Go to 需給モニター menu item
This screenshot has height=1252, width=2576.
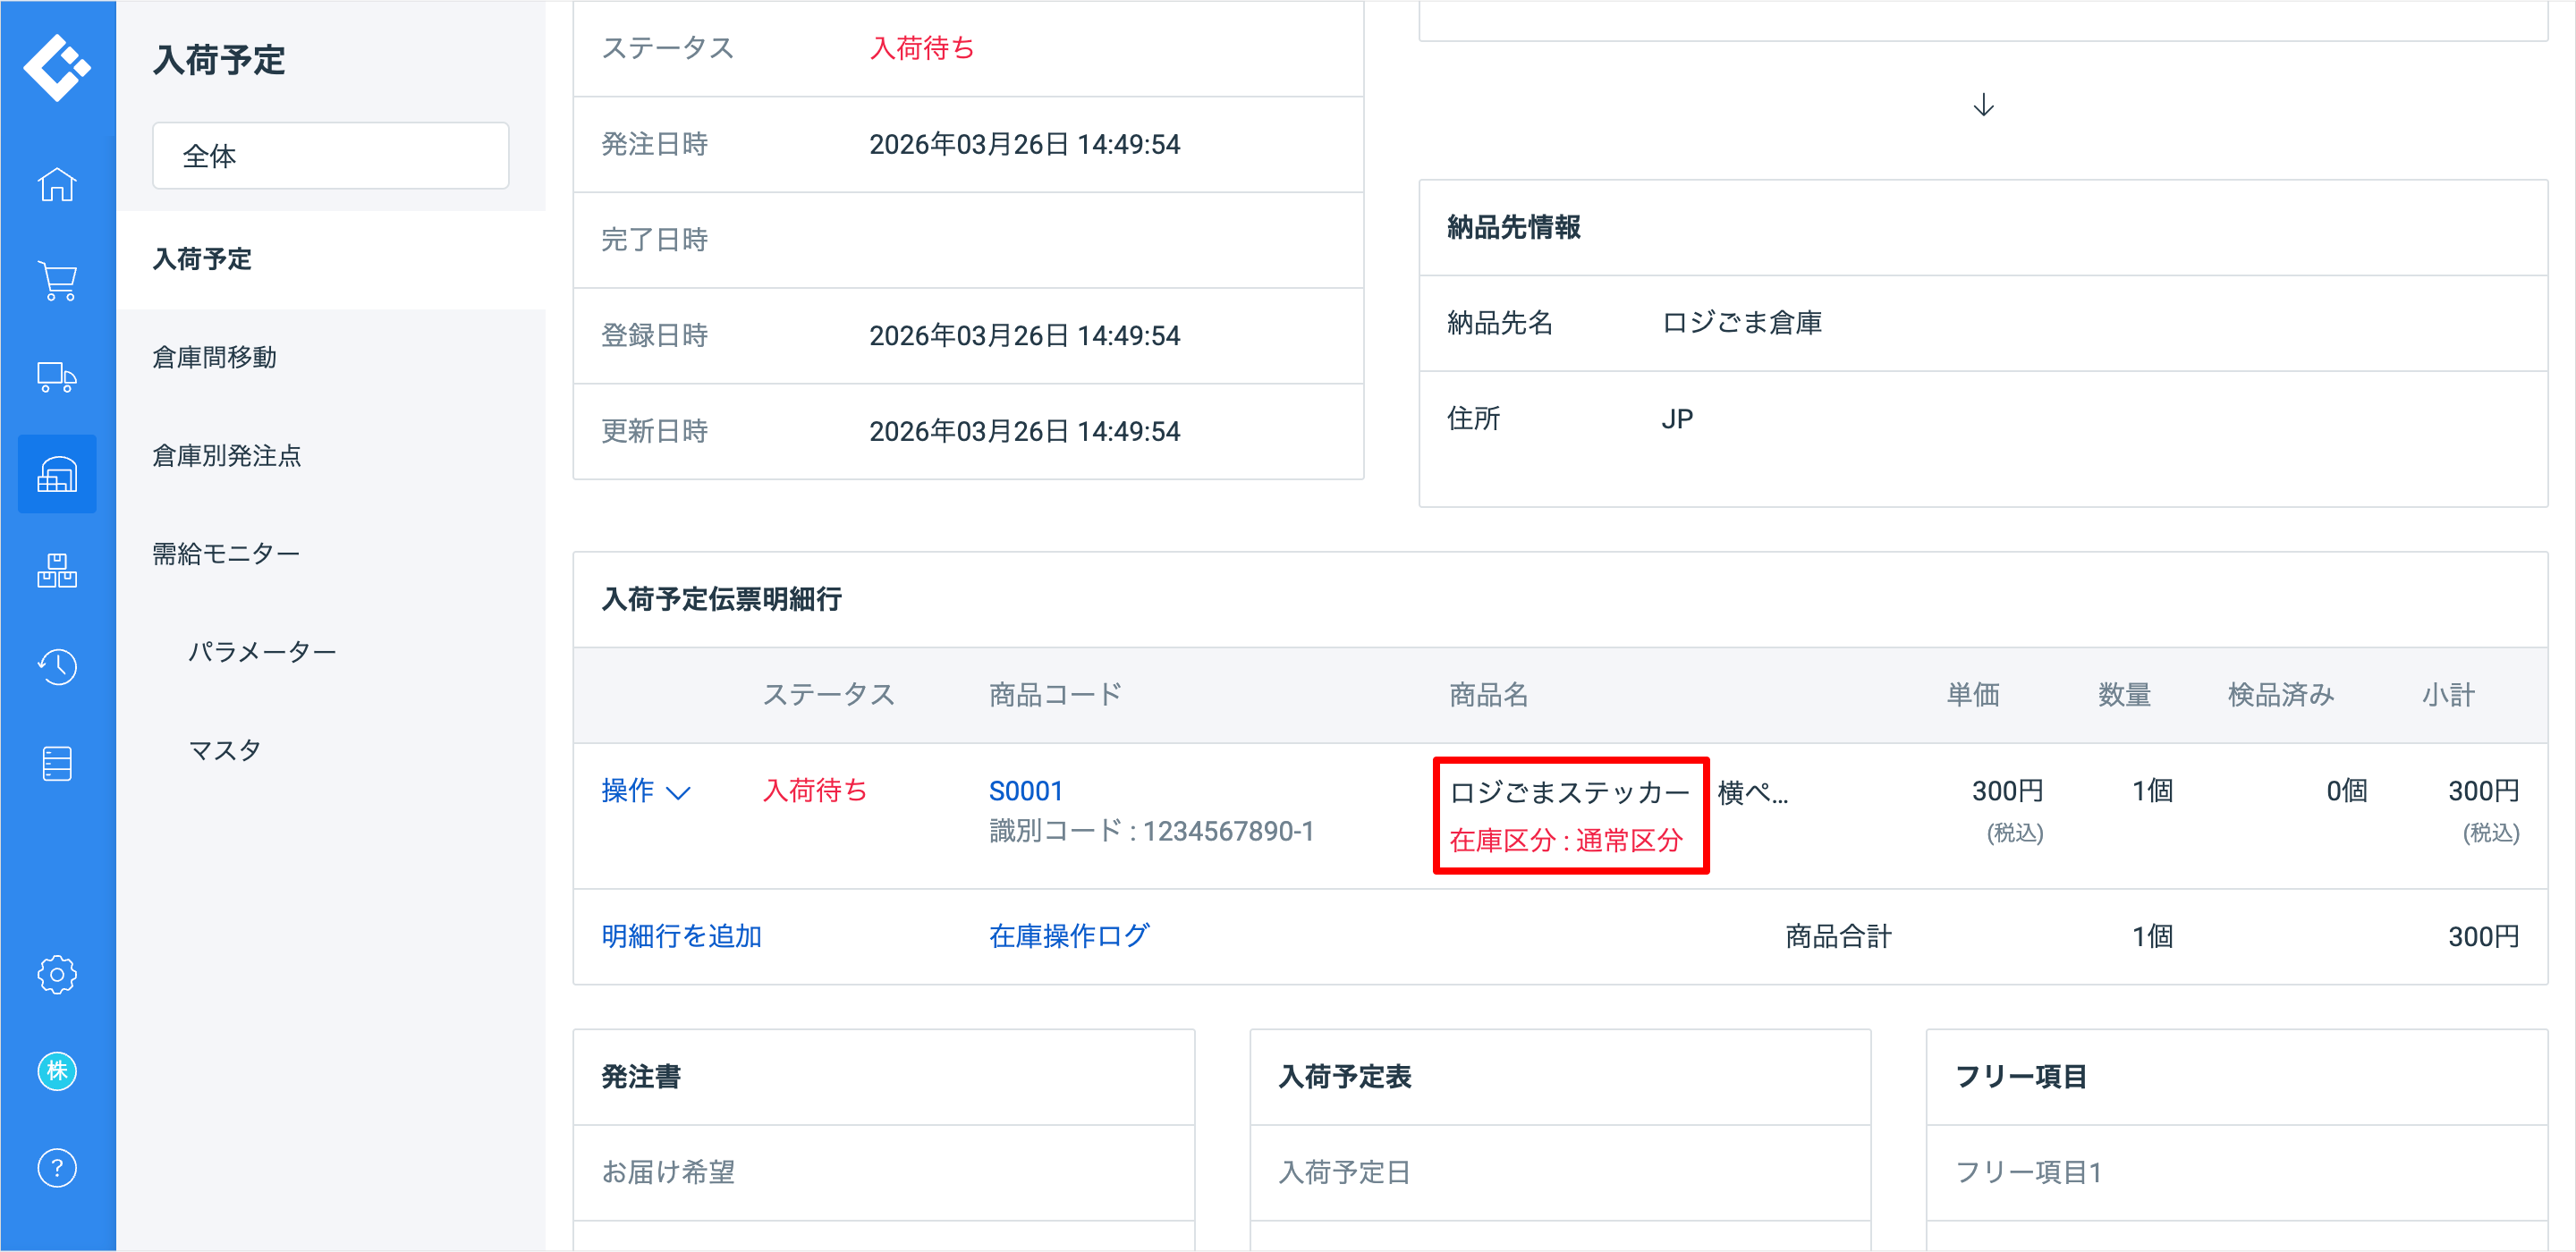226,554
